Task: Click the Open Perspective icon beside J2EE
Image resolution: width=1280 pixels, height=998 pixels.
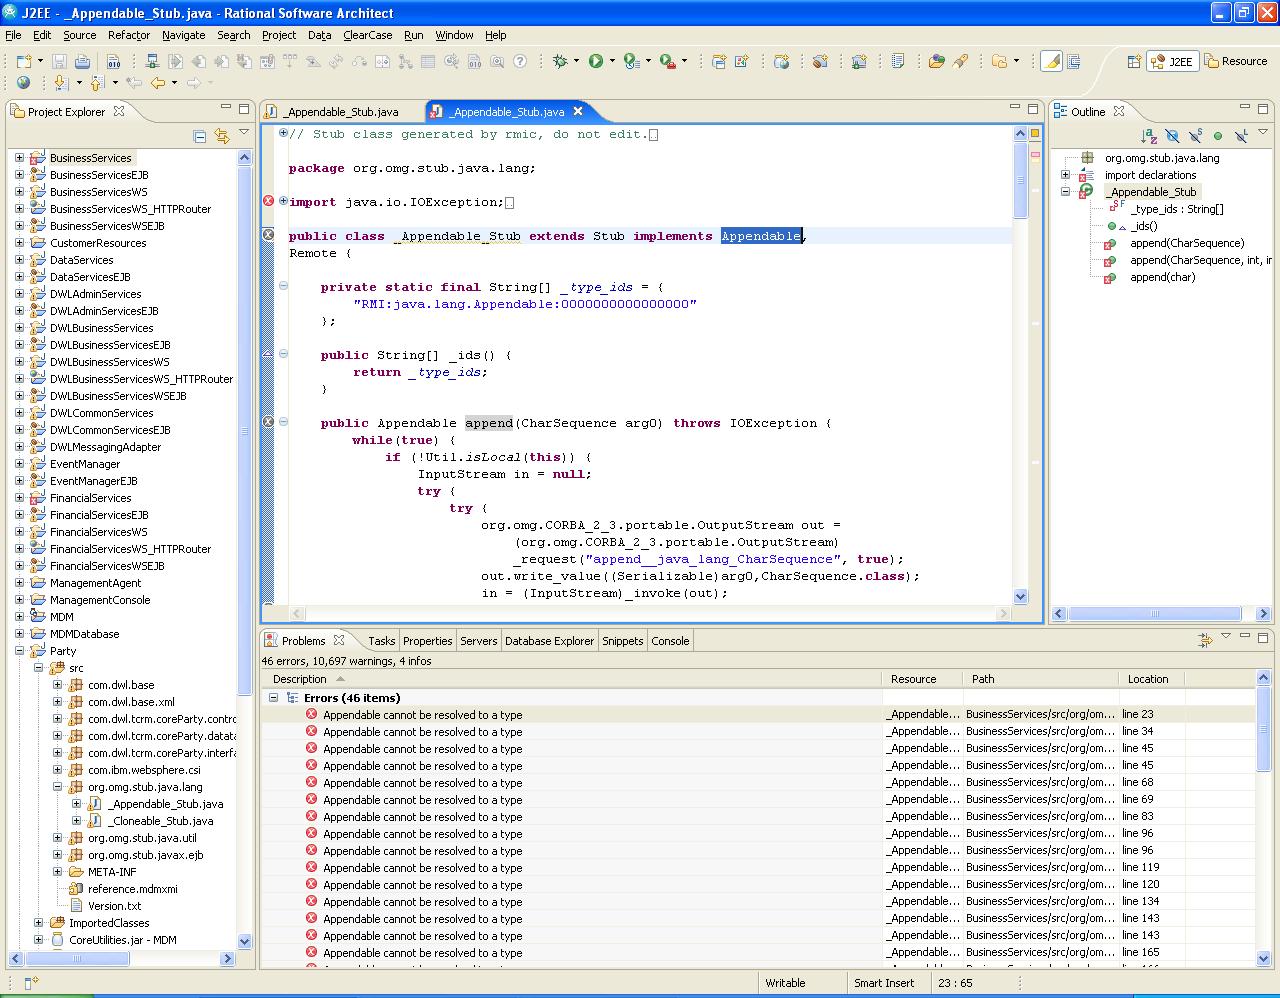Action: [1134, 61]
